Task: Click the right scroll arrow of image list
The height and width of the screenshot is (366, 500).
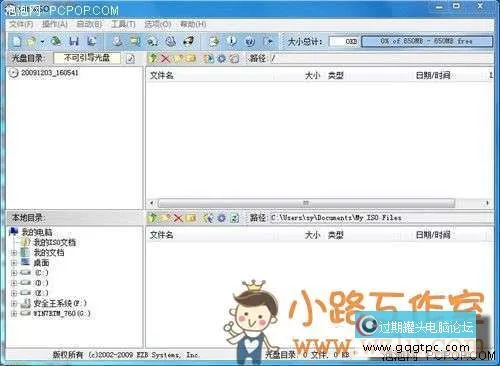Action: [x=488, y=203]
